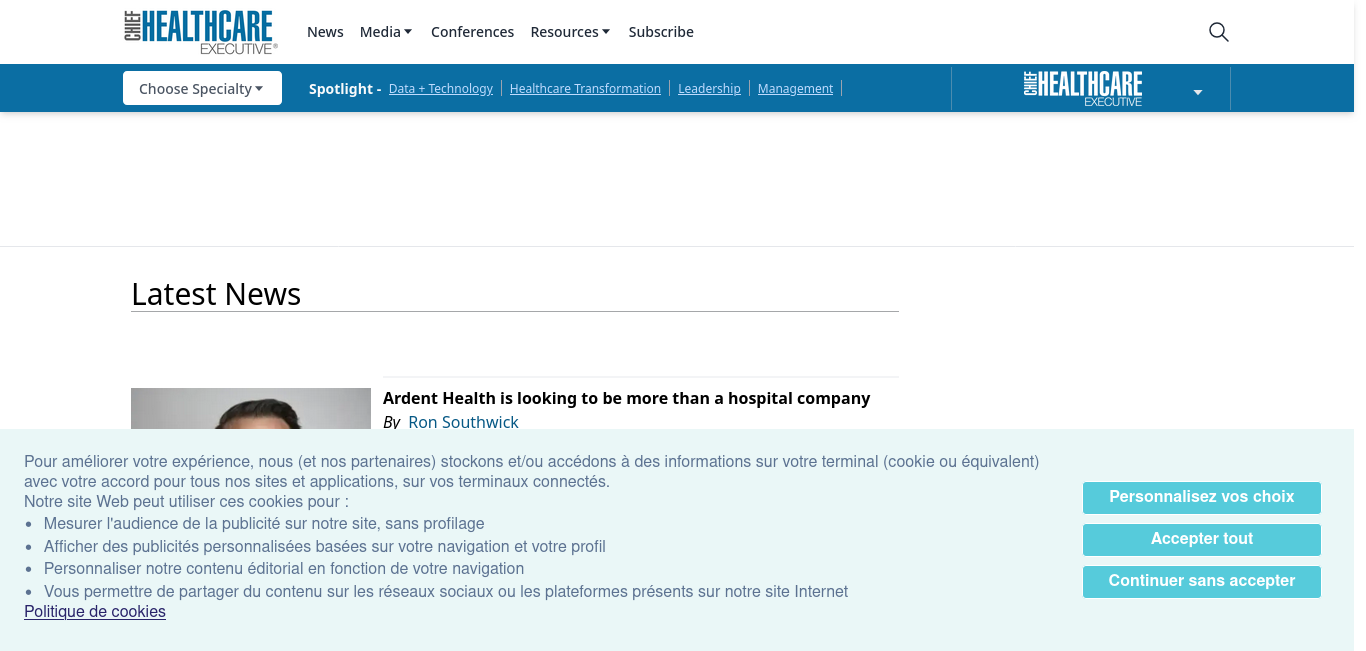Click the white Healthcare Executive logo in blue bar
Image resolution: width=1366 pixels, height=651 pixels.
coord(1083,89)
